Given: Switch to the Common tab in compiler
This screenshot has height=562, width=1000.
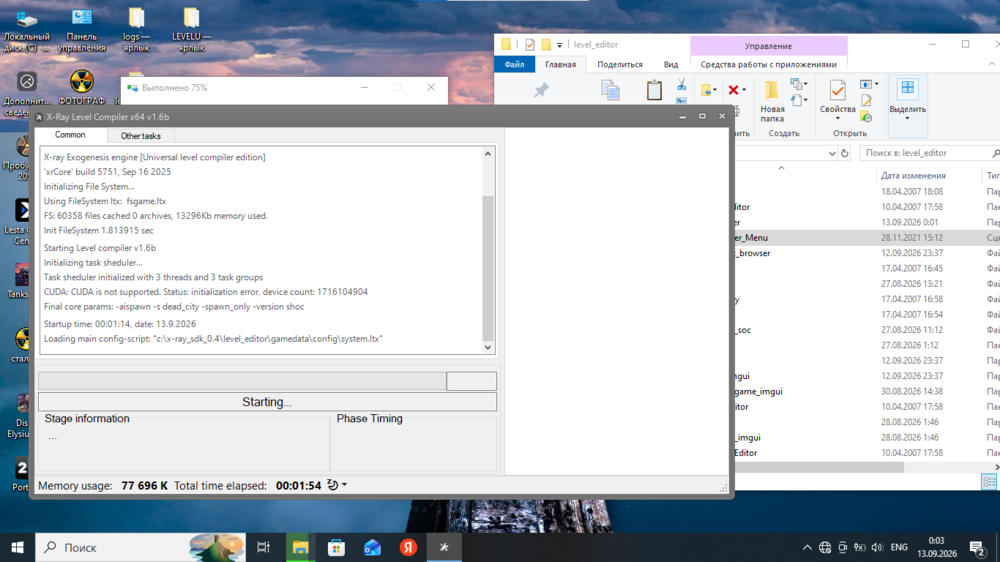Looking at the screenshot, I should [70, 135].
